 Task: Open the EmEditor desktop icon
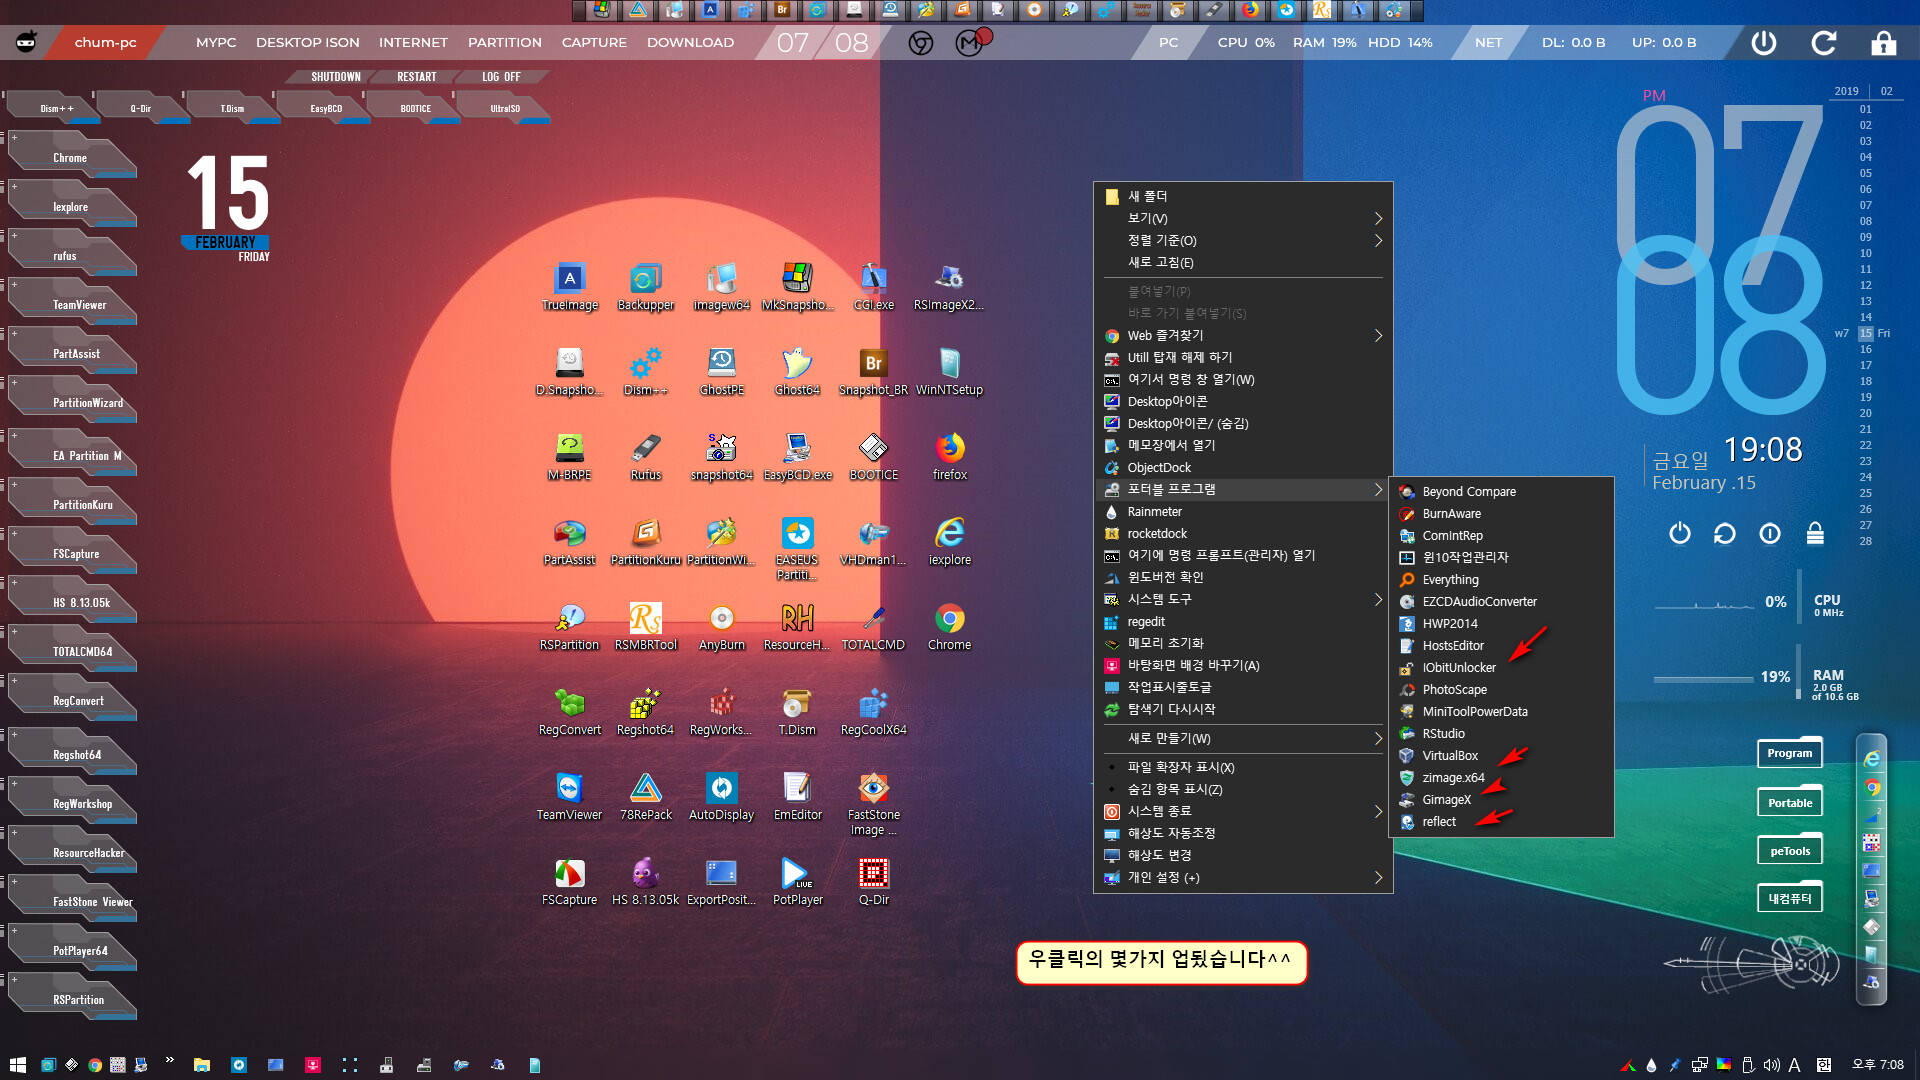point(797,797)
